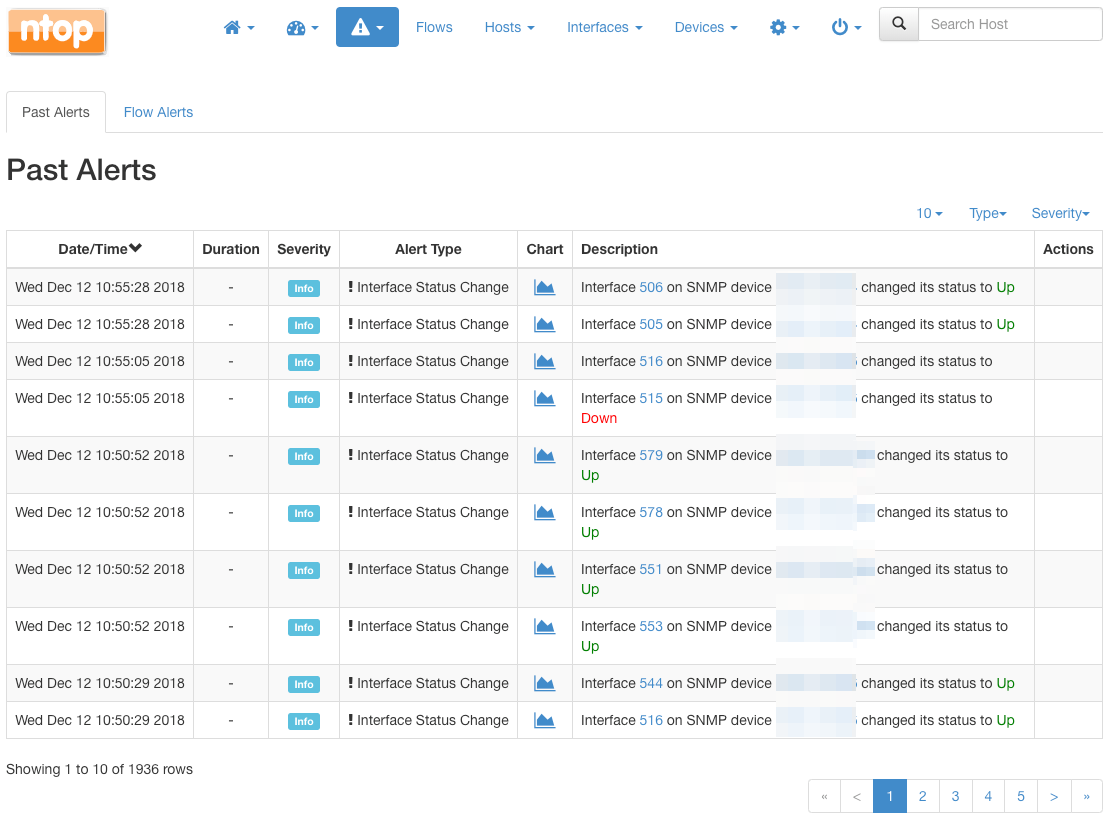Click 'Wed Dec 12 10:55:28 2018' for Interface 506
The width and height of the screenshot is (1109, 819).
[100, 287]
